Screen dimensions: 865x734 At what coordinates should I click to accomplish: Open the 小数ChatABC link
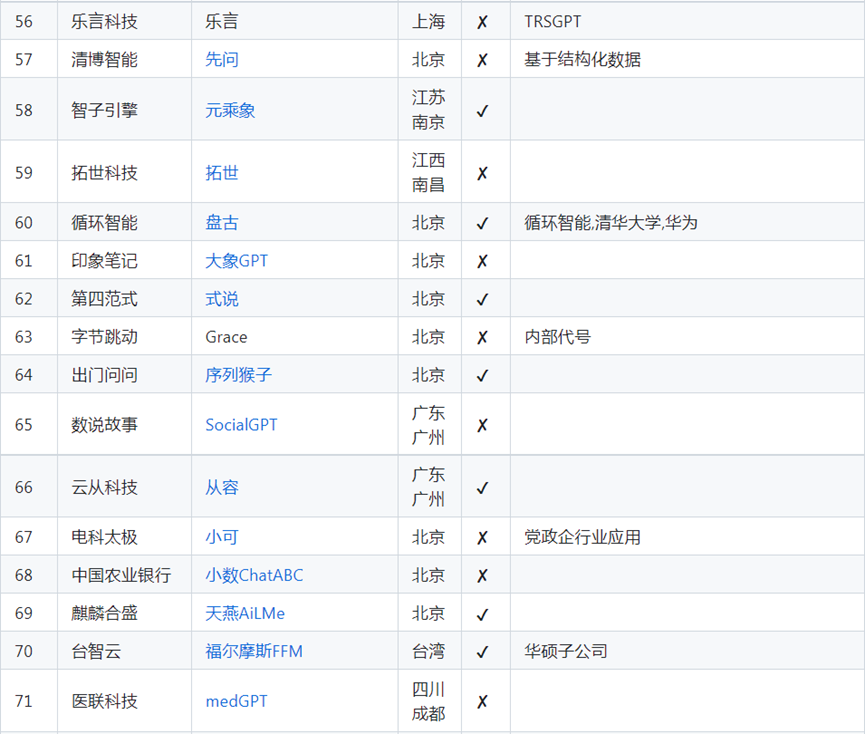254,575
